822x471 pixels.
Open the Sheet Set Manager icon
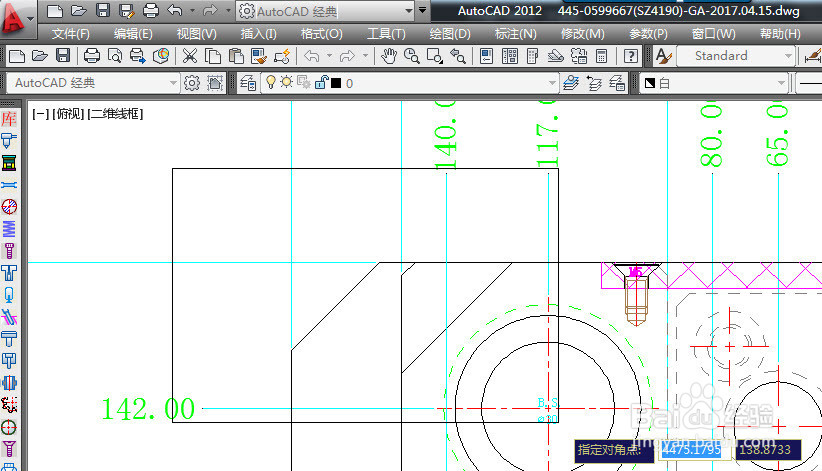tap(556, 56)
